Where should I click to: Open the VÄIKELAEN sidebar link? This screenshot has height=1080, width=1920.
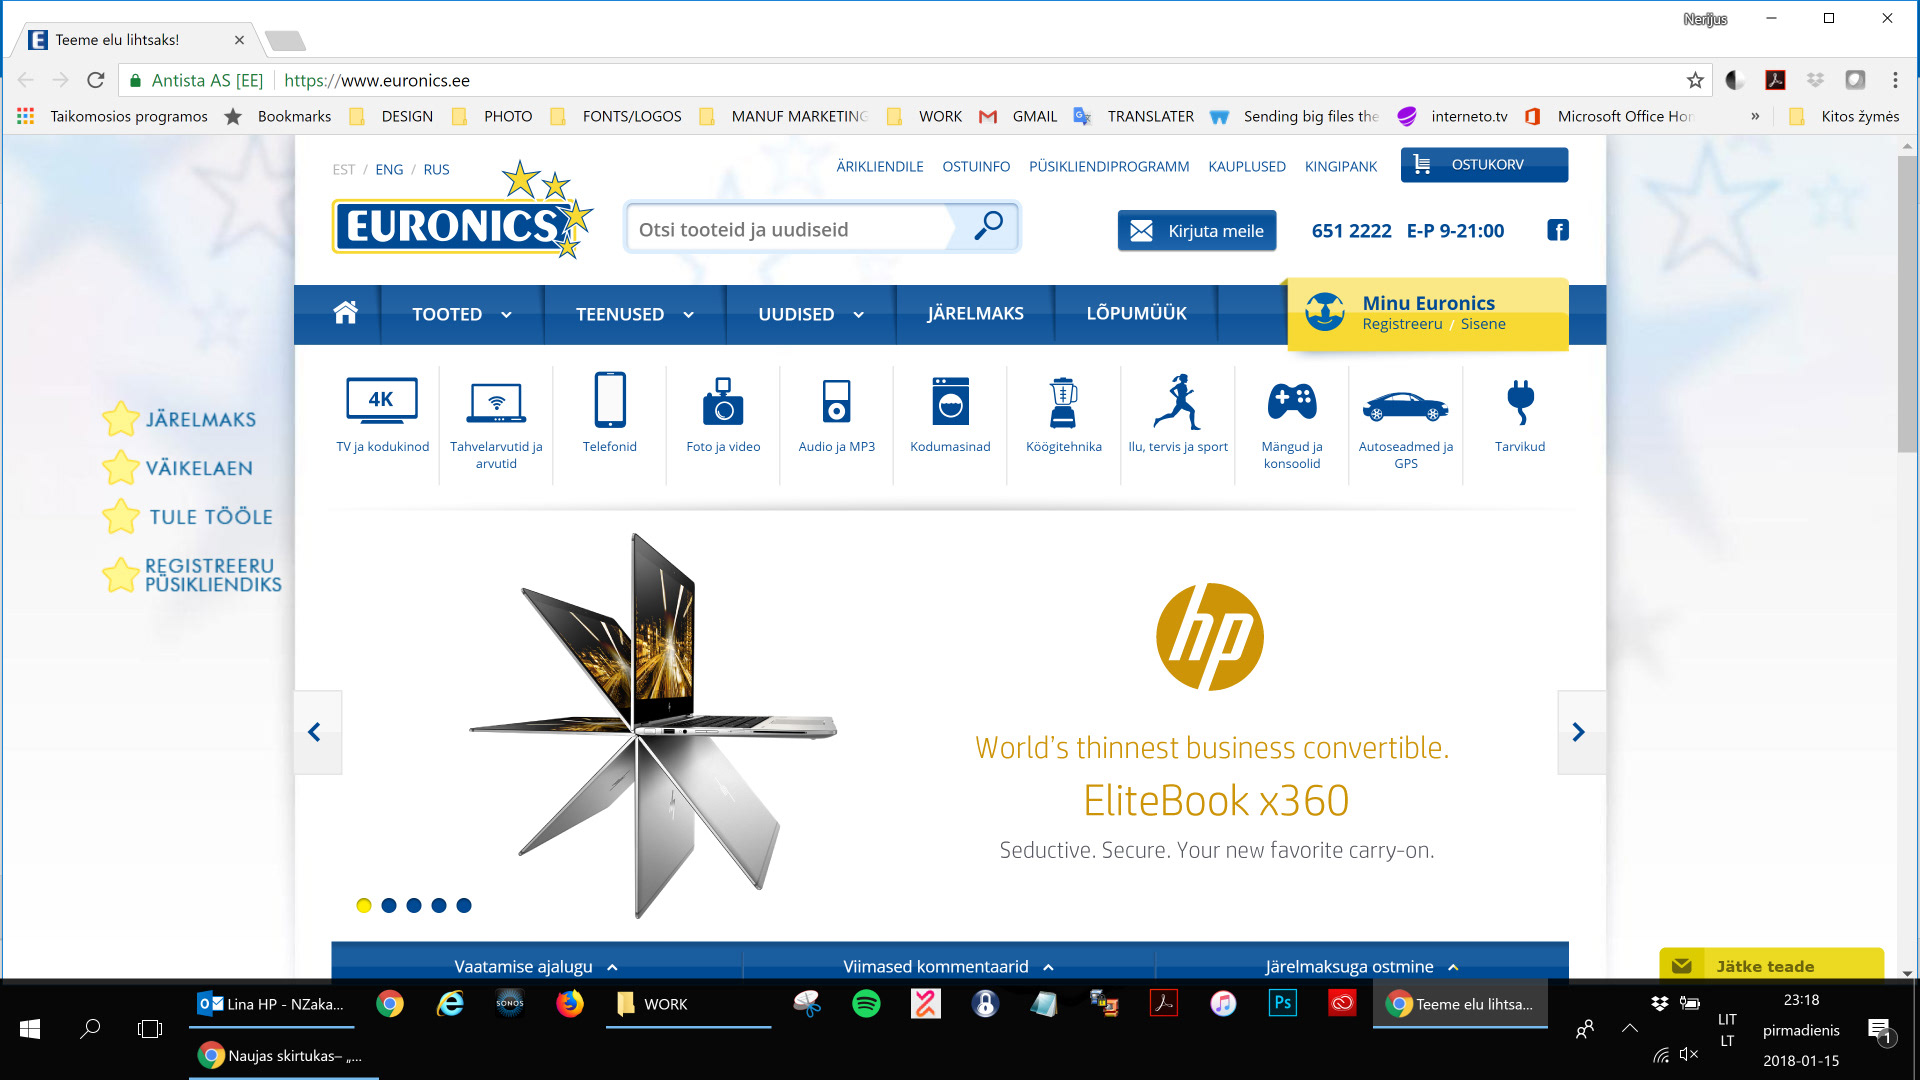coord(180,468)
